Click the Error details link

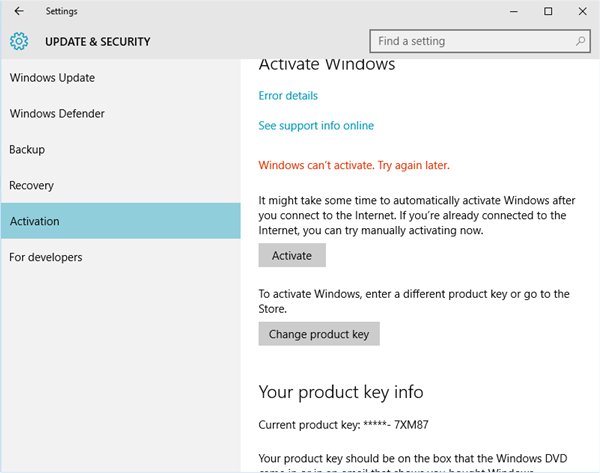pyautogui.click(x=288, y=96)
